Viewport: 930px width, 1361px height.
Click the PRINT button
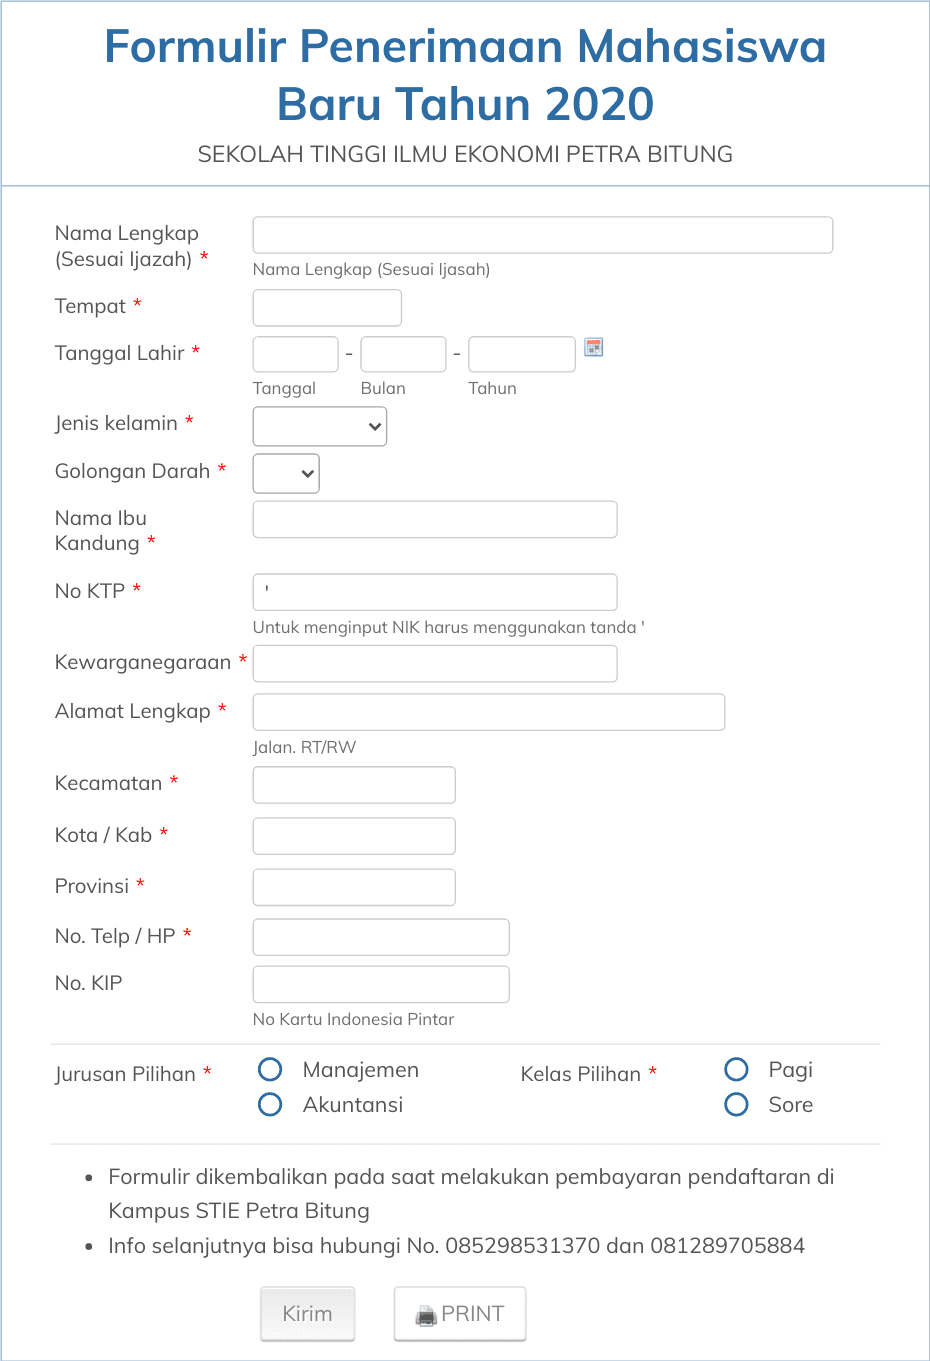(x=460, y=1313)
